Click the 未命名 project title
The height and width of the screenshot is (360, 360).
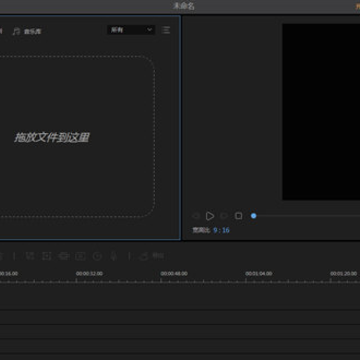184,6
